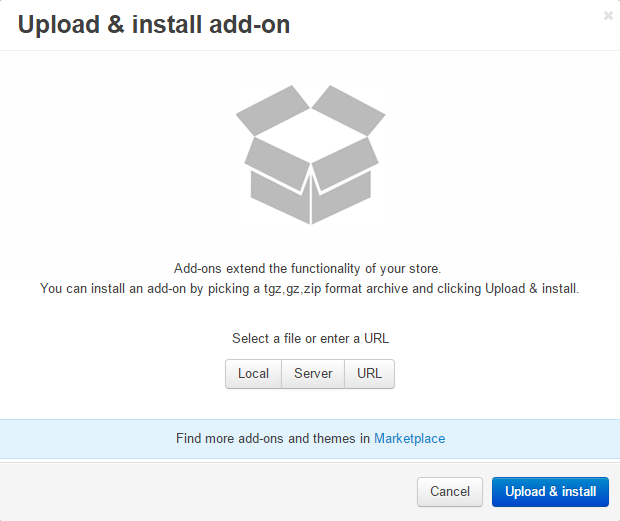Click the blue Upload & install button
Image resolution: width=620 pixels, height=521 pixels.
(550, 491)
